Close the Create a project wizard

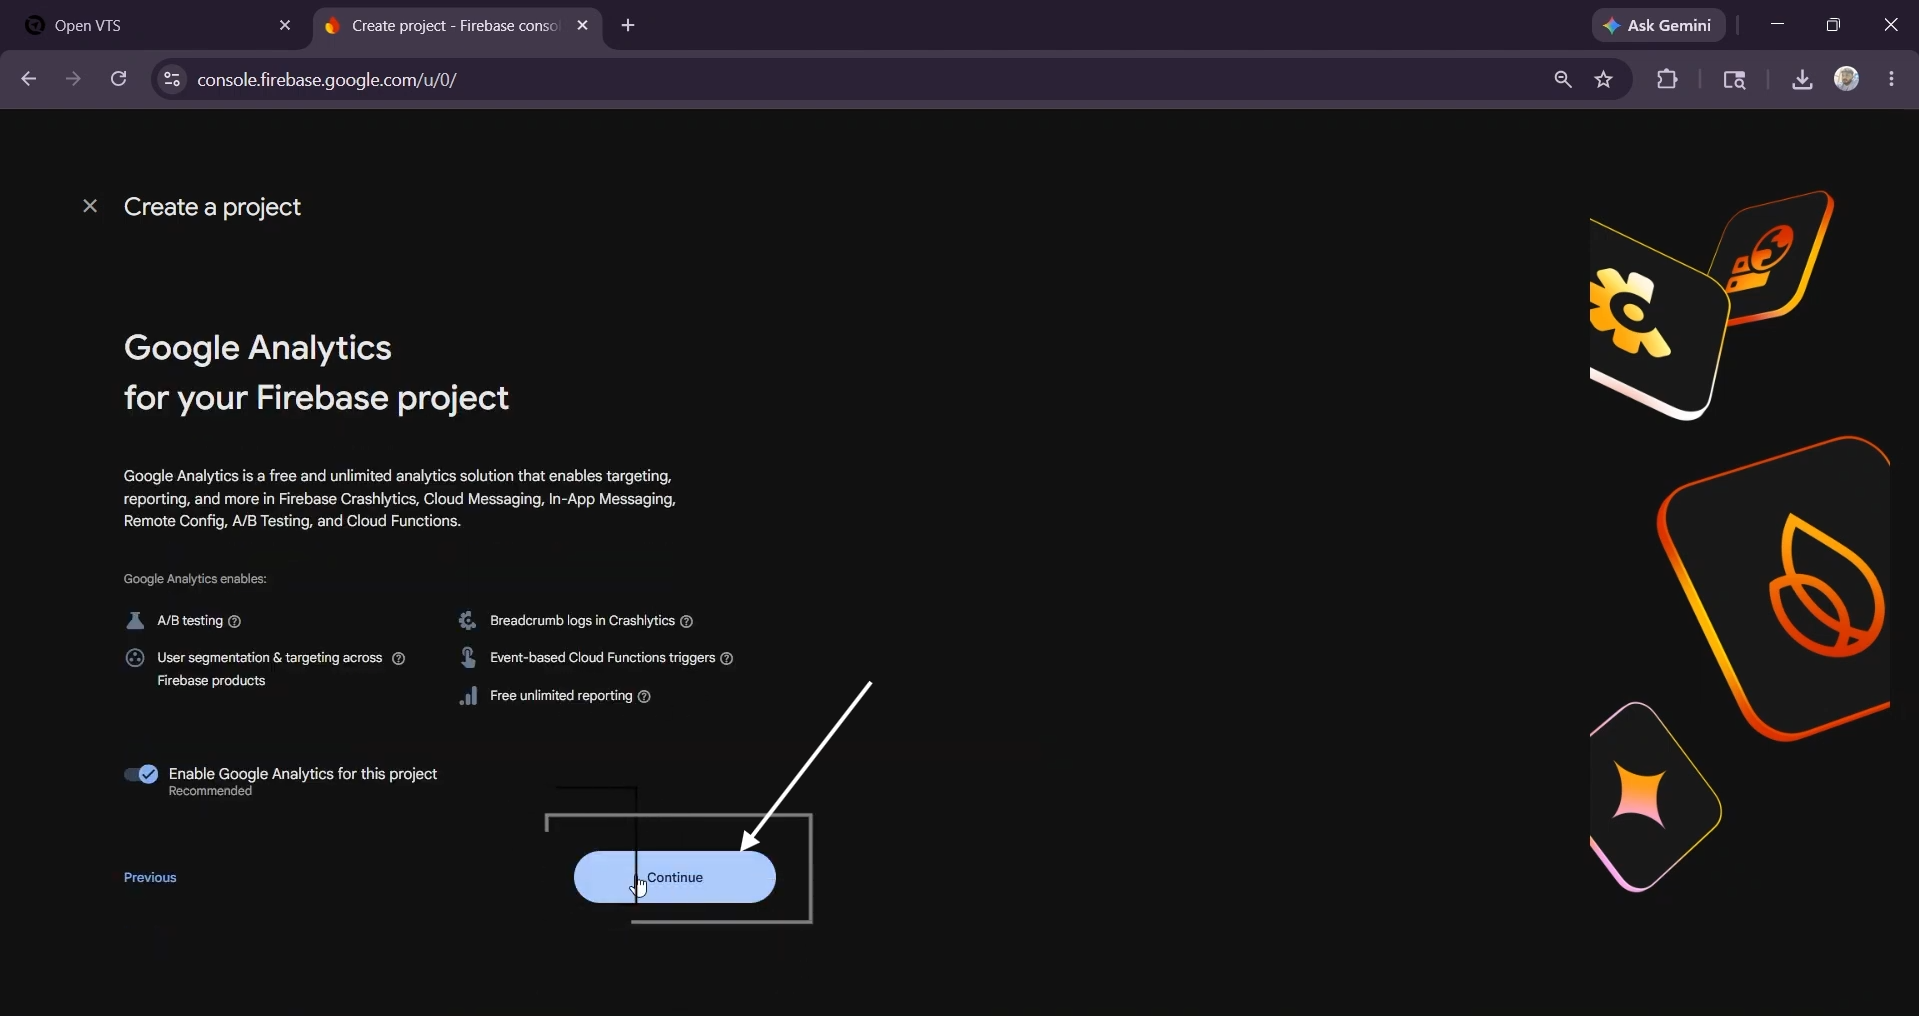(90, 207)
